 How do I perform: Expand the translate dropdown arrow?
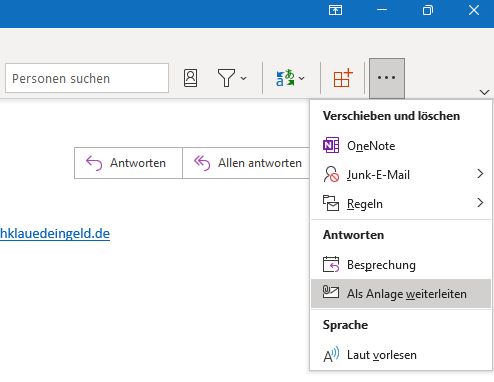pos(302,78)
